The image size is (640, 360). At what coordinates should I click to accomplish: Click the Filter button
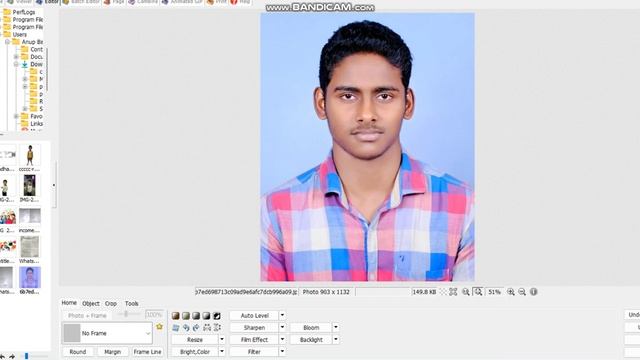point(254,351)
